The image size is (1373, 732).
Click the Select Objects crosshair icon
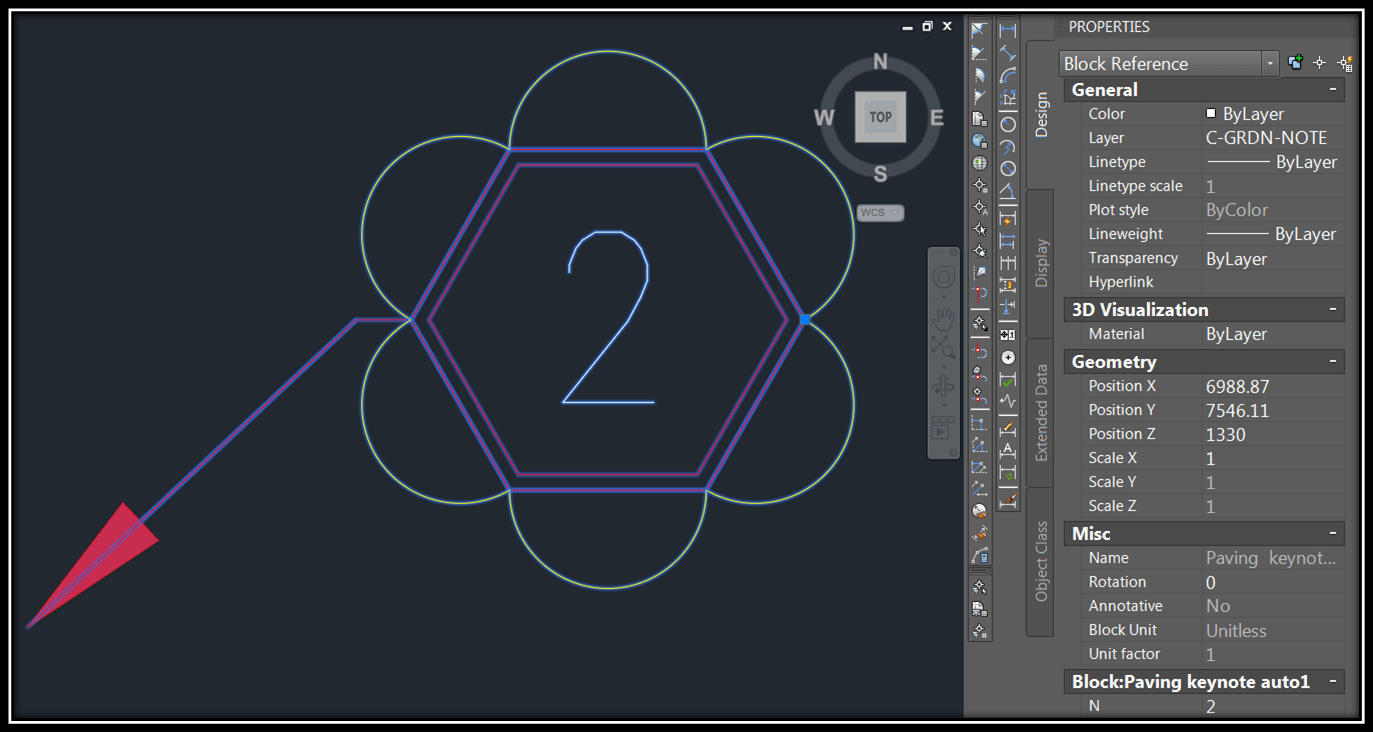pyautogui.click(x=1319, y=63)
